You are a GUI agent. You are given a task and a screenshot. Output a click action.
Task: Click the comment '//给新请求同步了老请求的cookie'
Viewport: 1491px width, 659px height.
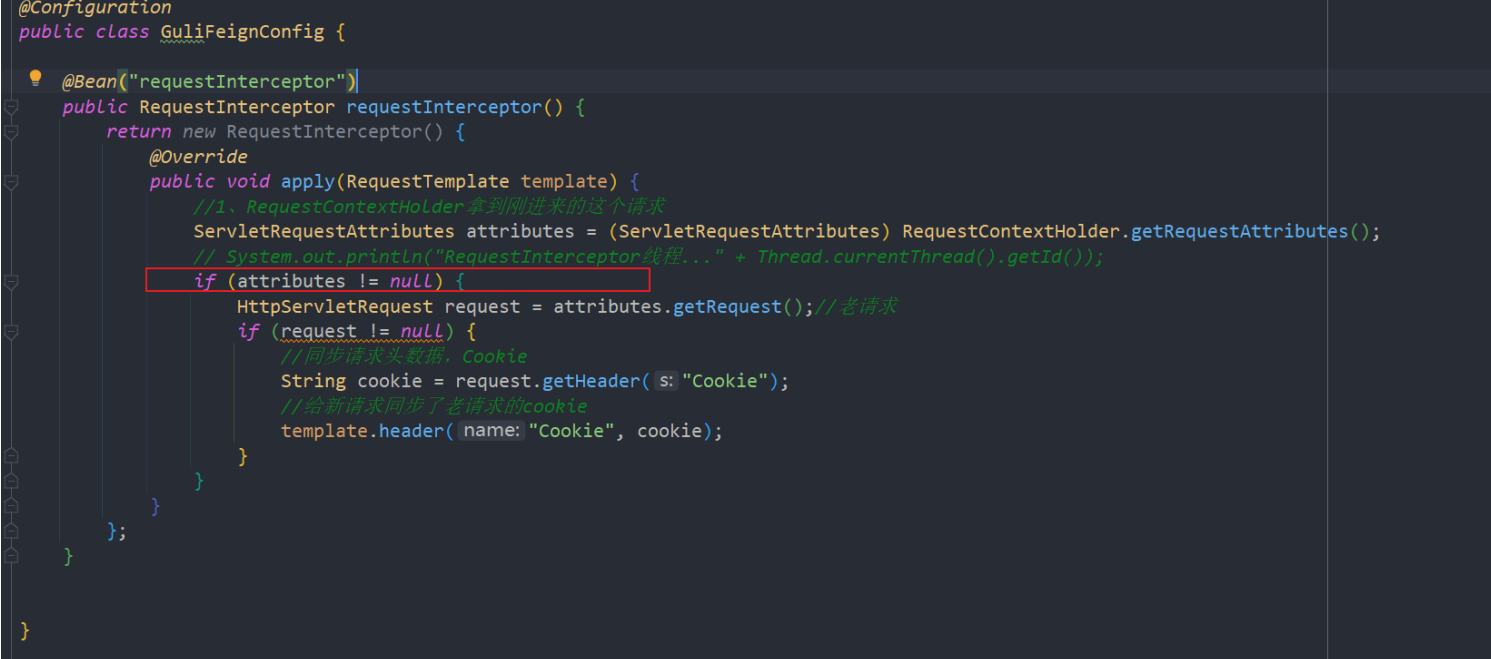click(x=434, y=407)
